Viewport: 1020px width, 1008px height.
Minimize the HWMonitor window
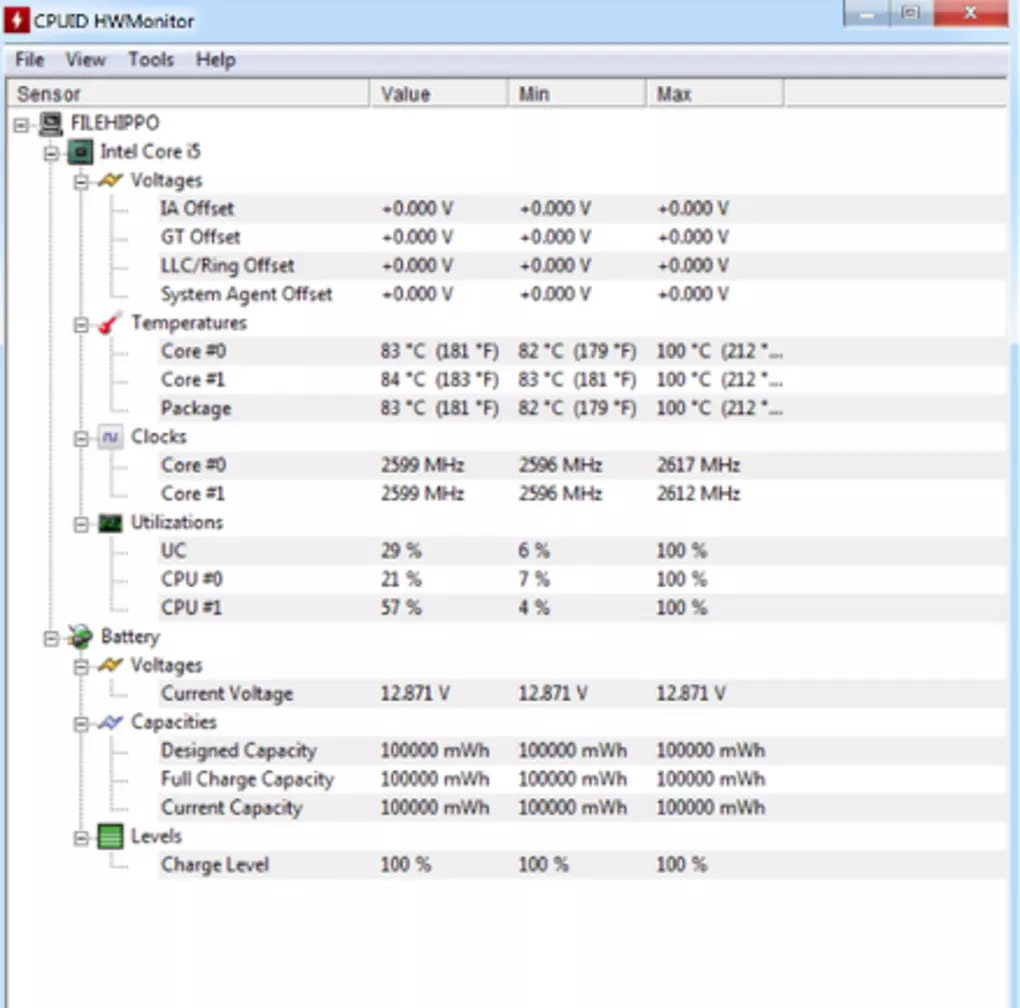[x=866, y=13]
